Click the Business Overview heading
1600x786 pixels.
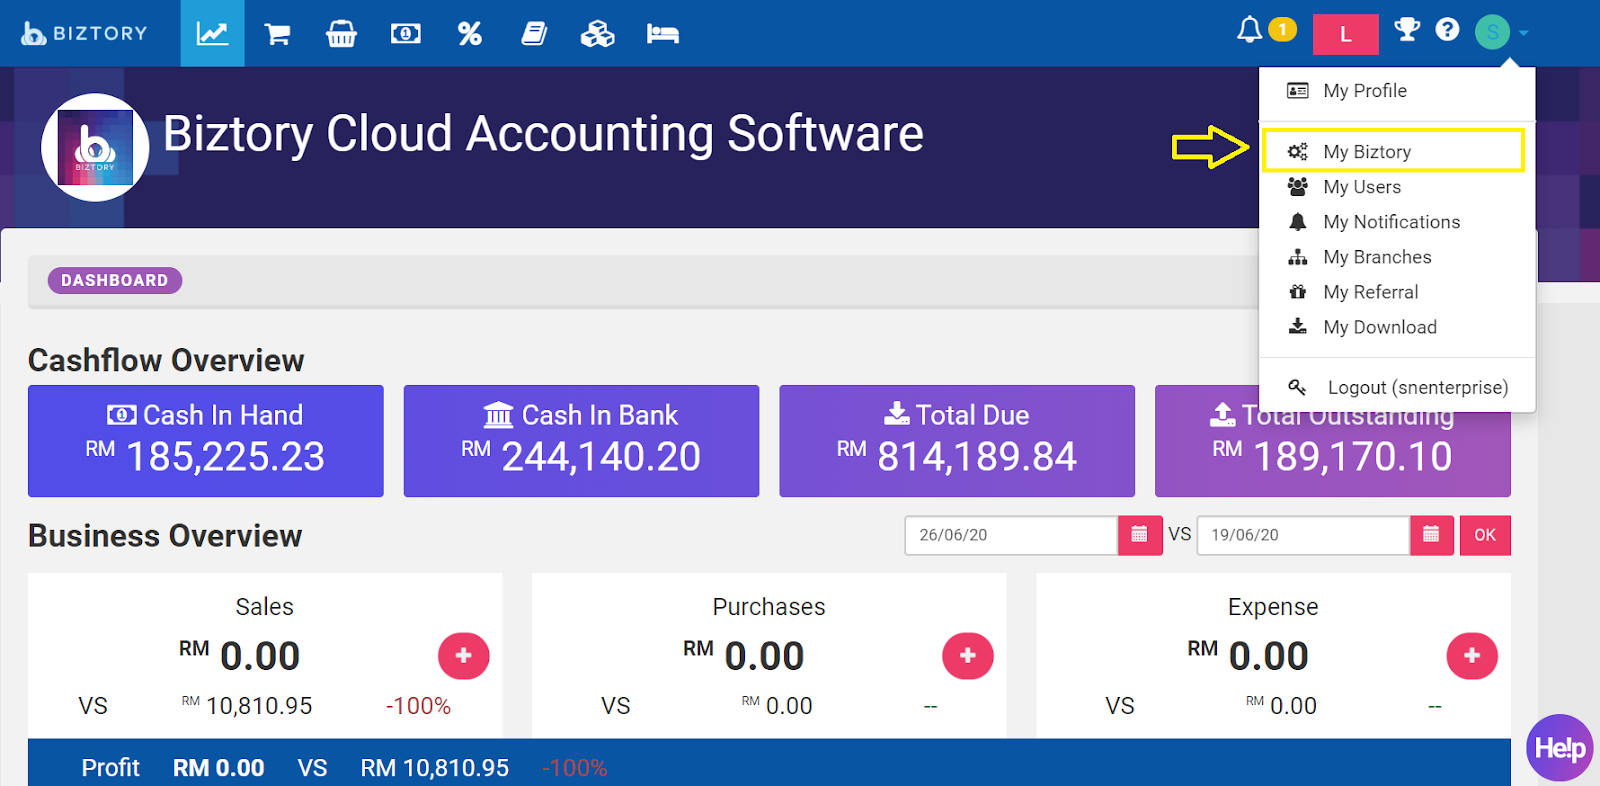[x=165, y=536]
